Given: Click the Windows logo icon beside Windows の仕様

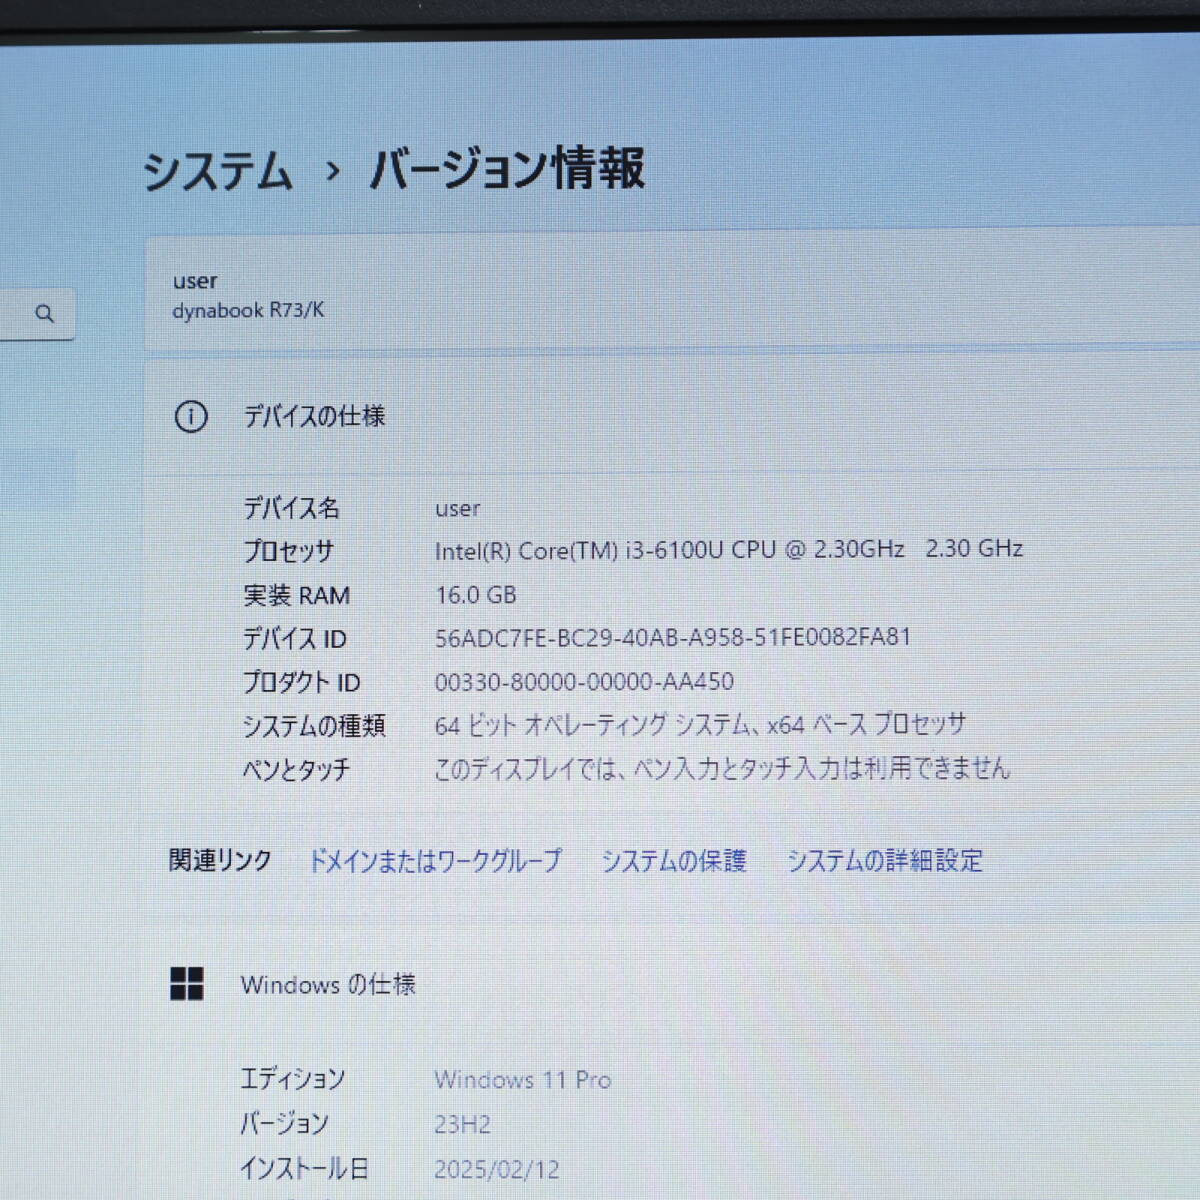Looking at the screenshot, I should [187, 984].
